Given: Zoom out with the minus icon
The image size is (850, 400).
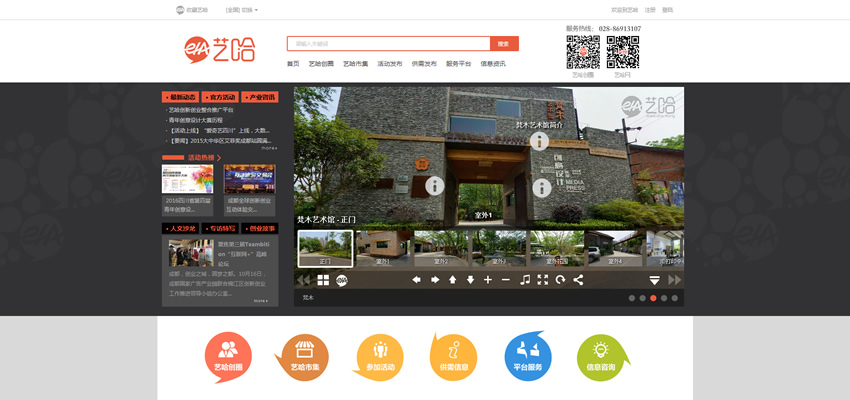Looking at the screenshot, I should click(x=506, y=280).
